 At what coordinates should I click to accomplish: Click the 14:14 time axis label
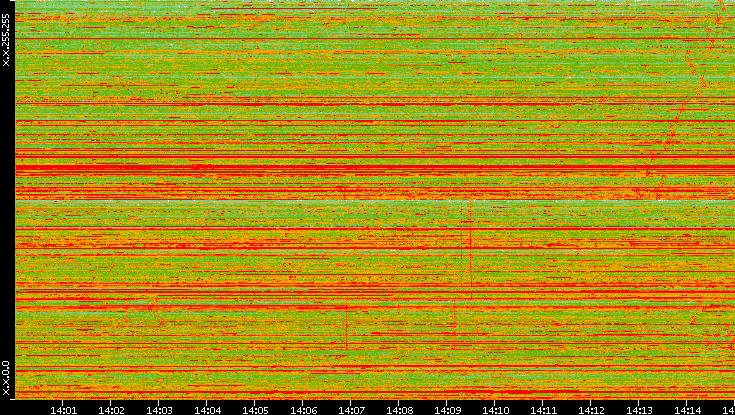[687, 410]
